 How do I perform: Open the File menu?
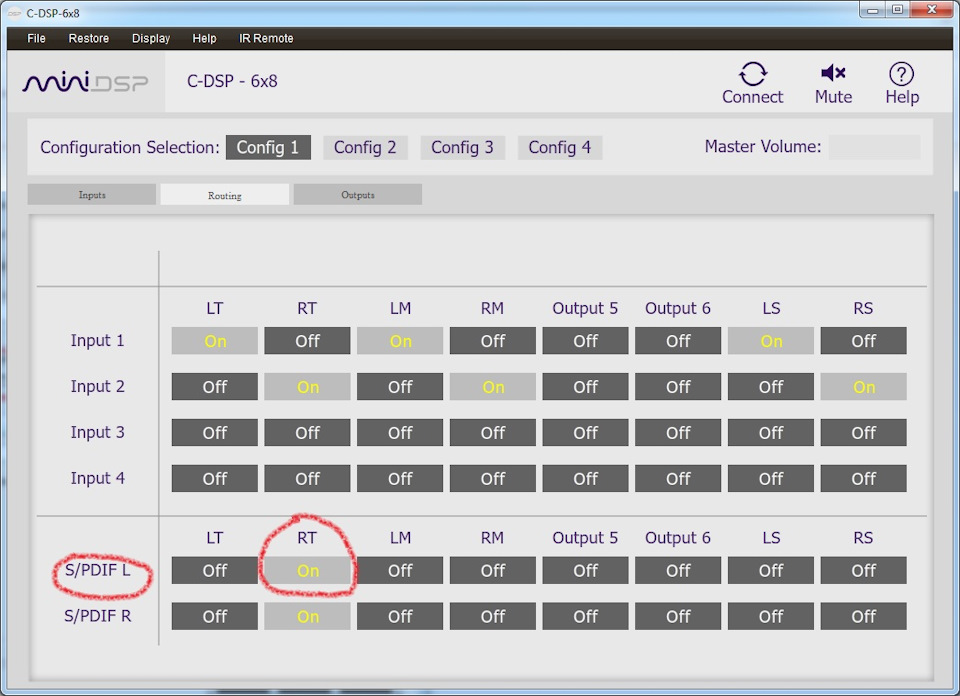36,38
